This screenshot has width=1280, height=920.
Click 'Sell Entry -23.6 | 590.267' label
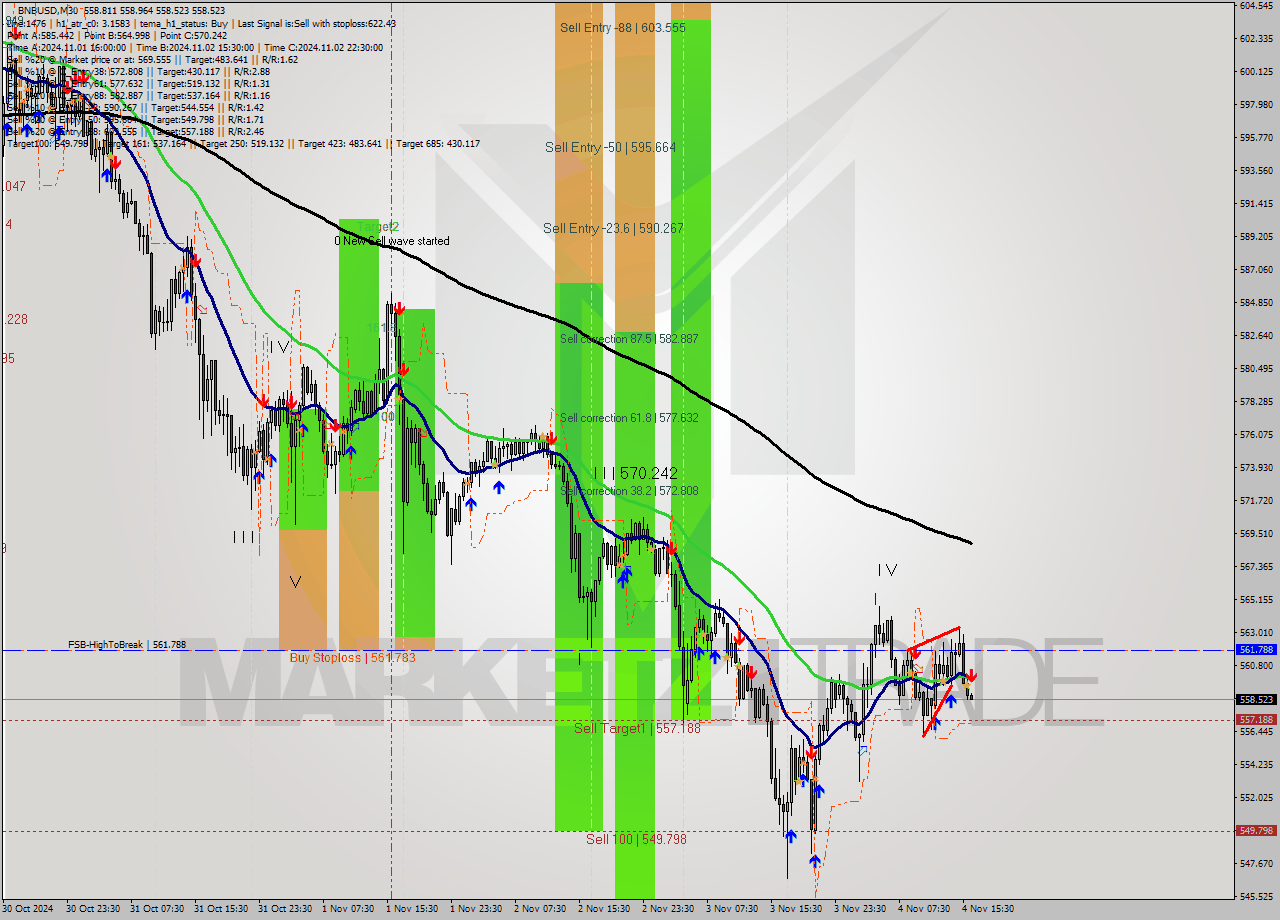613,228
